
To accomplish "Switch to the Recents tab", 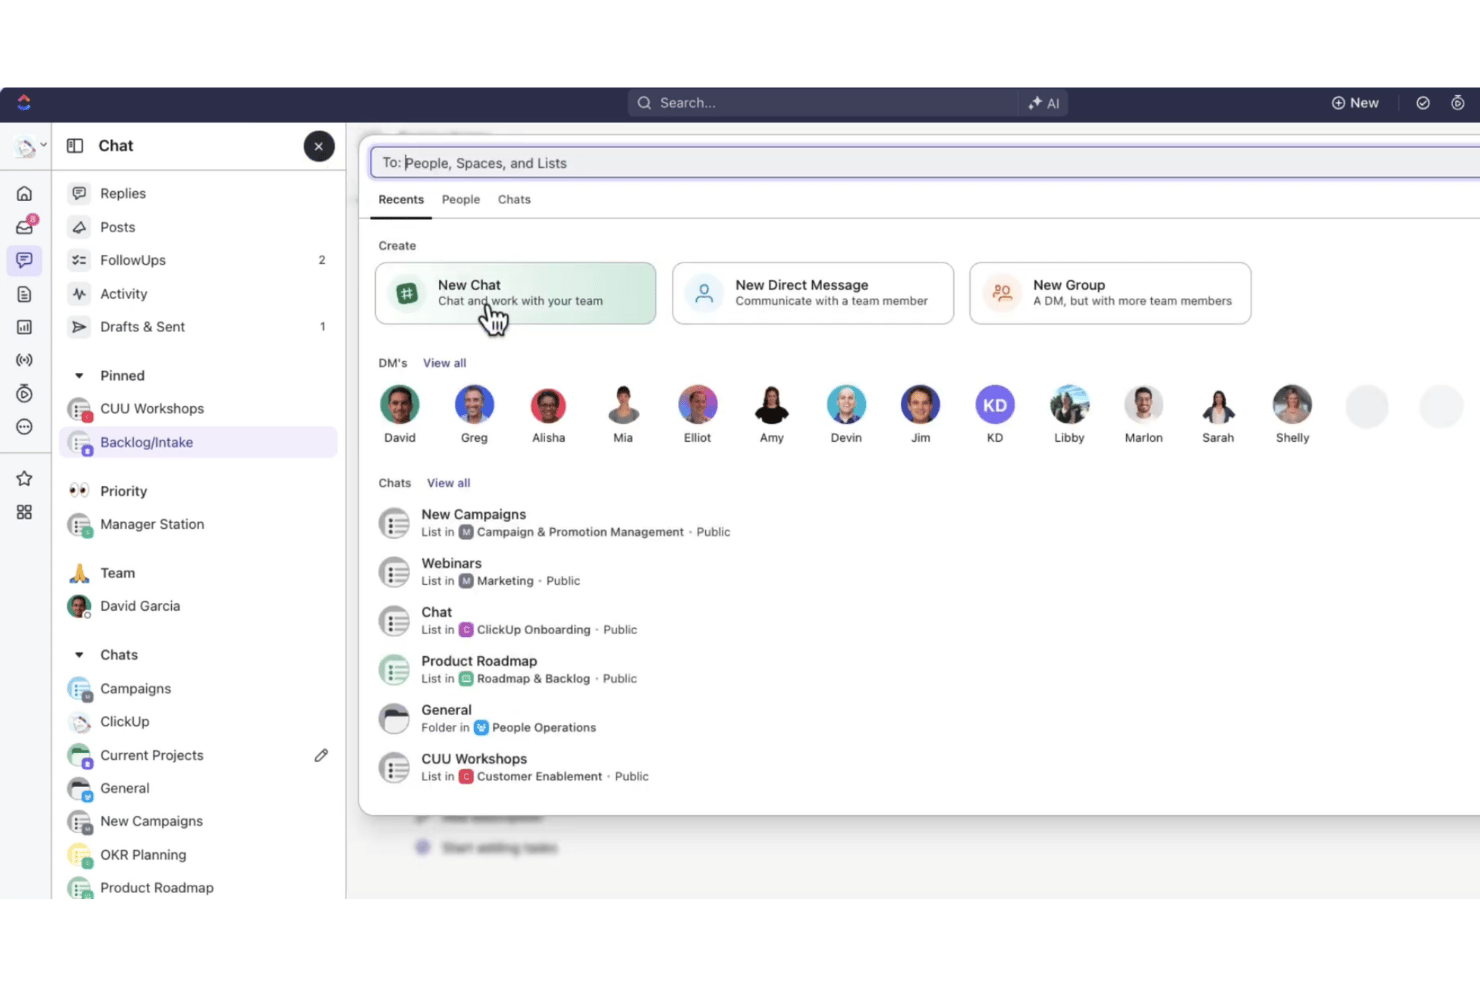I will pyautogui.click(x=401, y=200).
